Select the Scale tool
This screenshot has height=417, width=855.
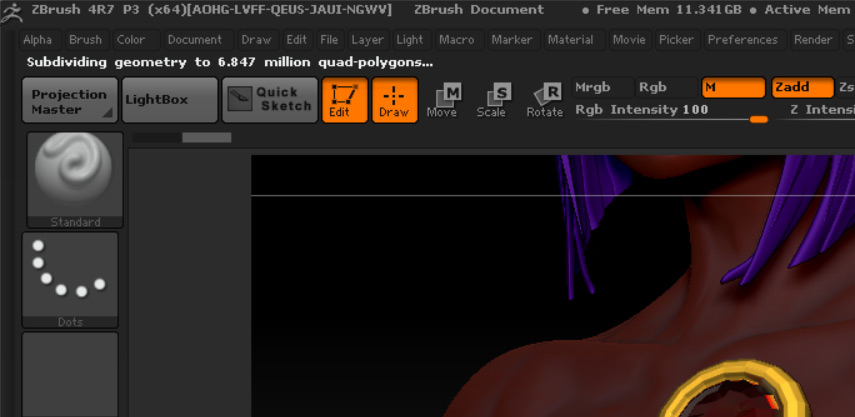pos(492,101)
